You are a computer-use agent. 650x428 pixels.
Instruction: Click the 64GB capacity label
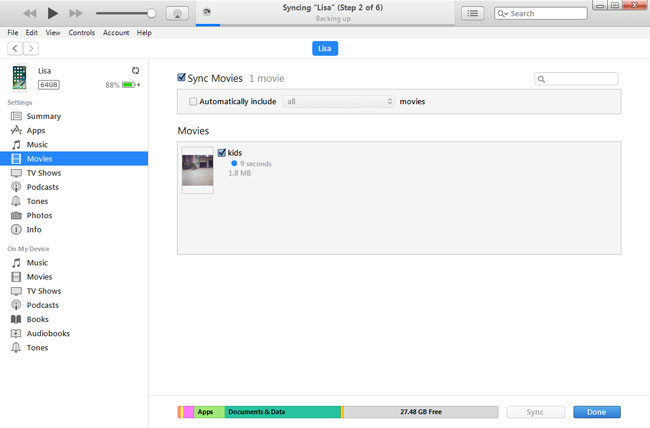click(x=49, y=85)
